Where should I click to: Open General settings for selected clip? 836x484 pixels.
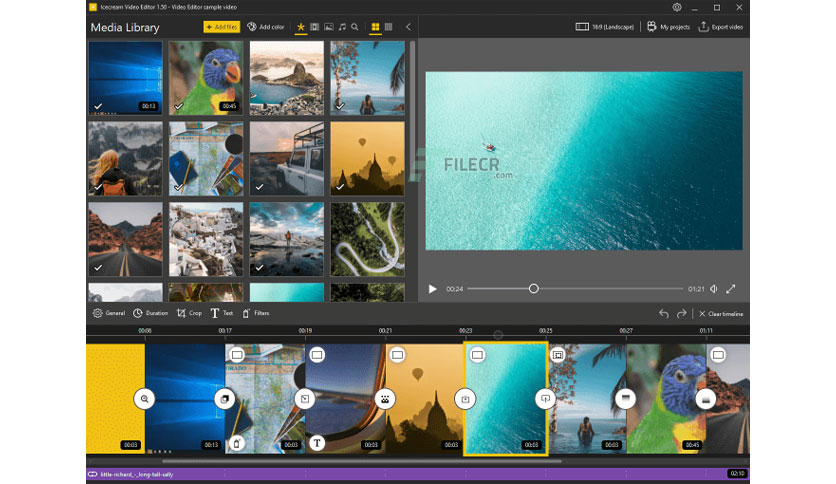tap(109, 313)
